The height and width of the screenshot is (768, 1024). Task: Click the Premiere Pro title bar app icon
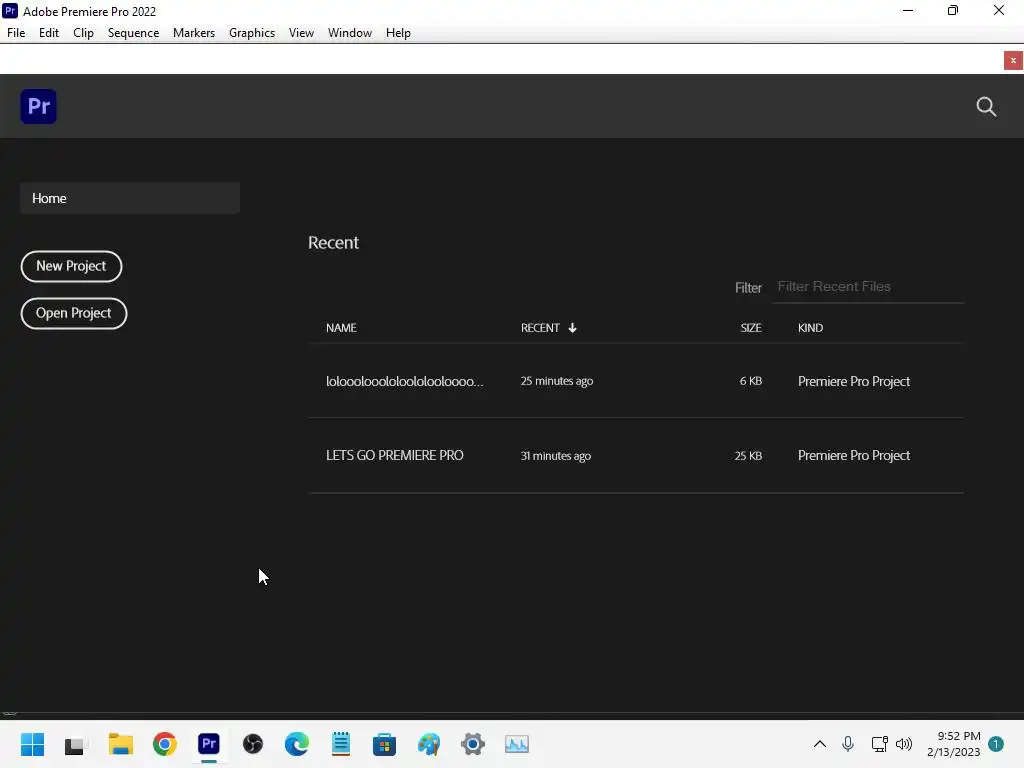(10, 11)
